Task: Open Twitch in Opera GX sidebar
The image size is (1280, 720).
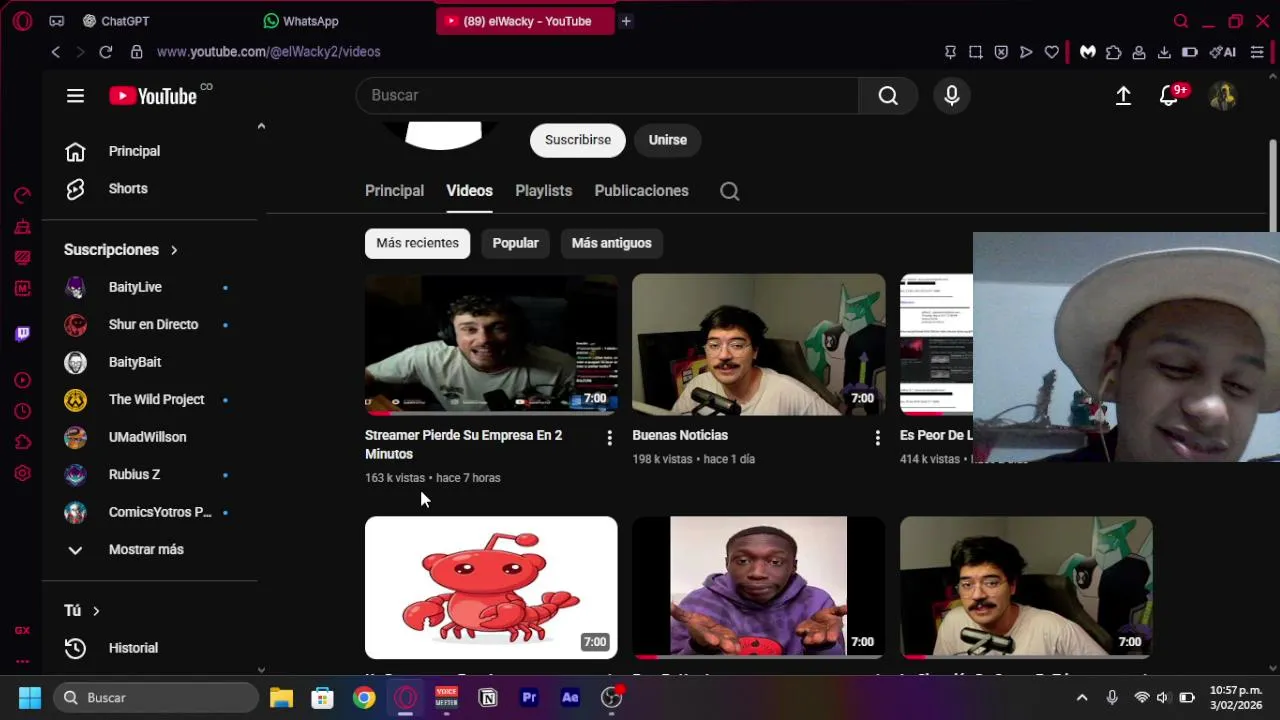Action: tap(22, 333)
